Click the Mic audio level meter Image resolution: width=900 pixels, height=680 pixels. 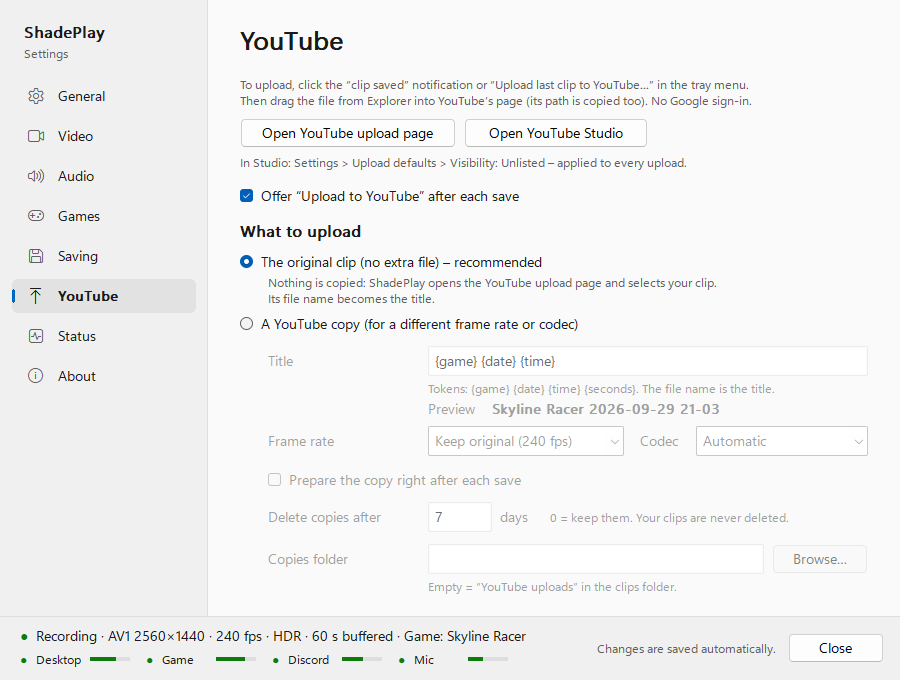[488, 659]
